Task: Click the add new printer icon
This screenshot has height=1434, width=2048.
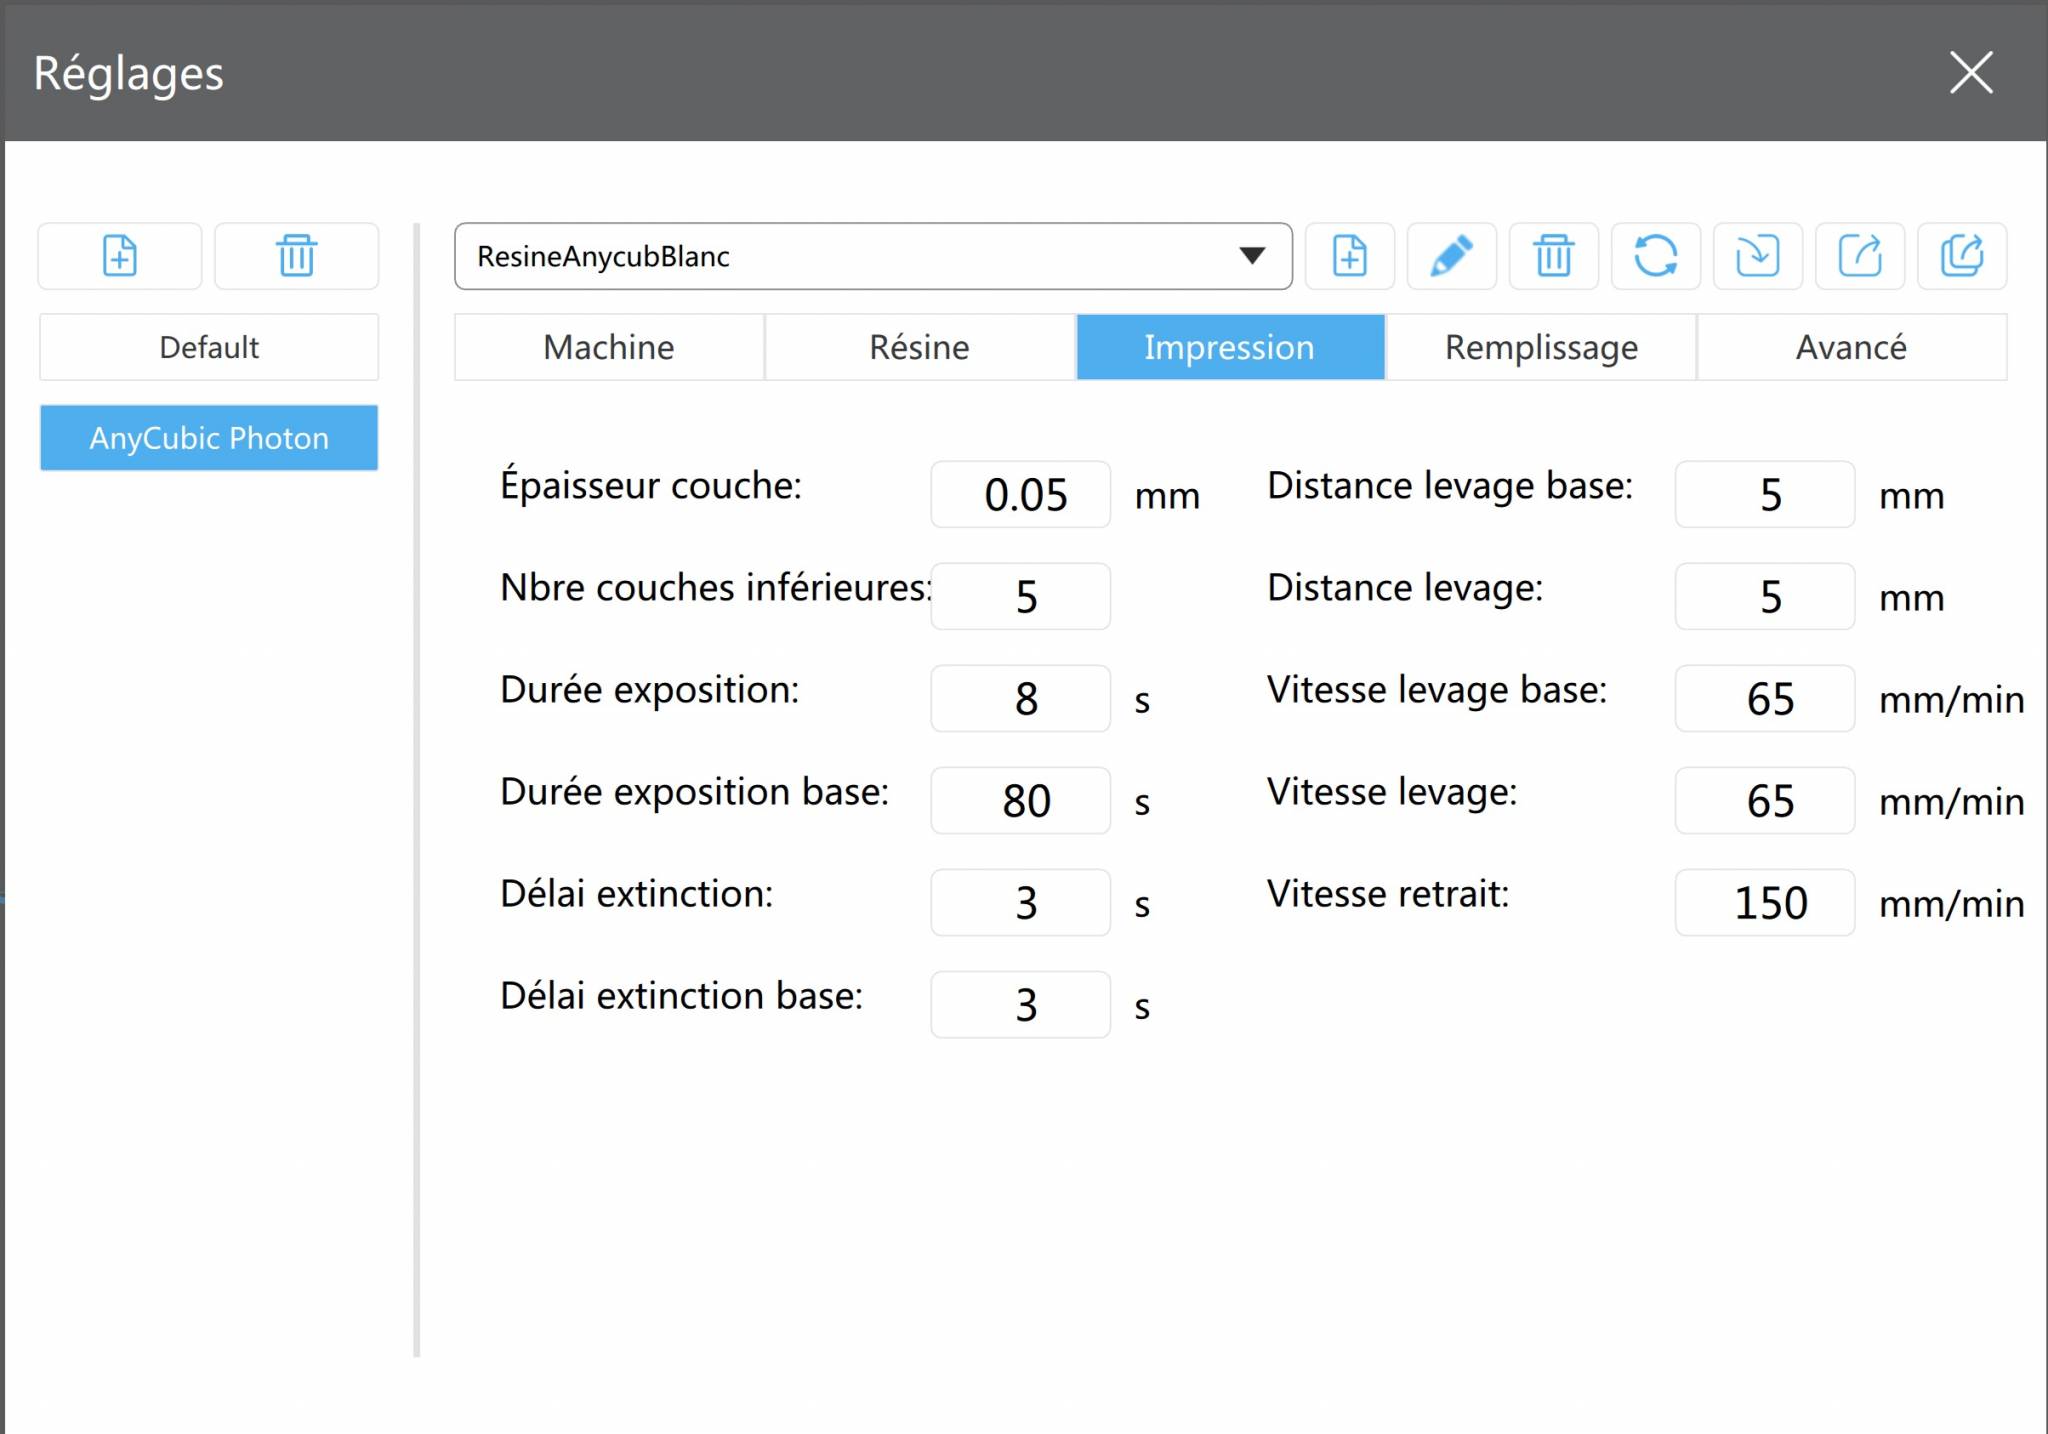Action: coord(119,256)
